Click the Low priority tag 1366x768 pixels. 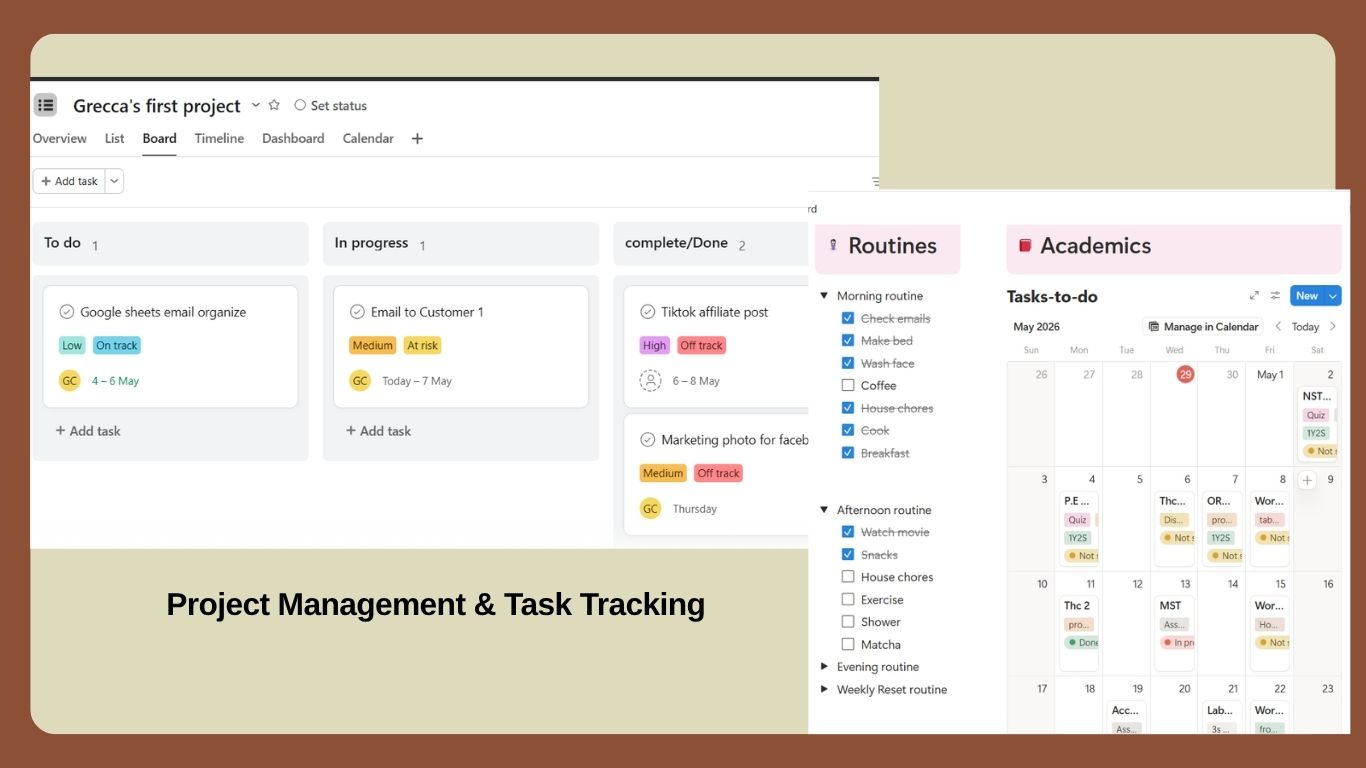(x=72, y=345)
